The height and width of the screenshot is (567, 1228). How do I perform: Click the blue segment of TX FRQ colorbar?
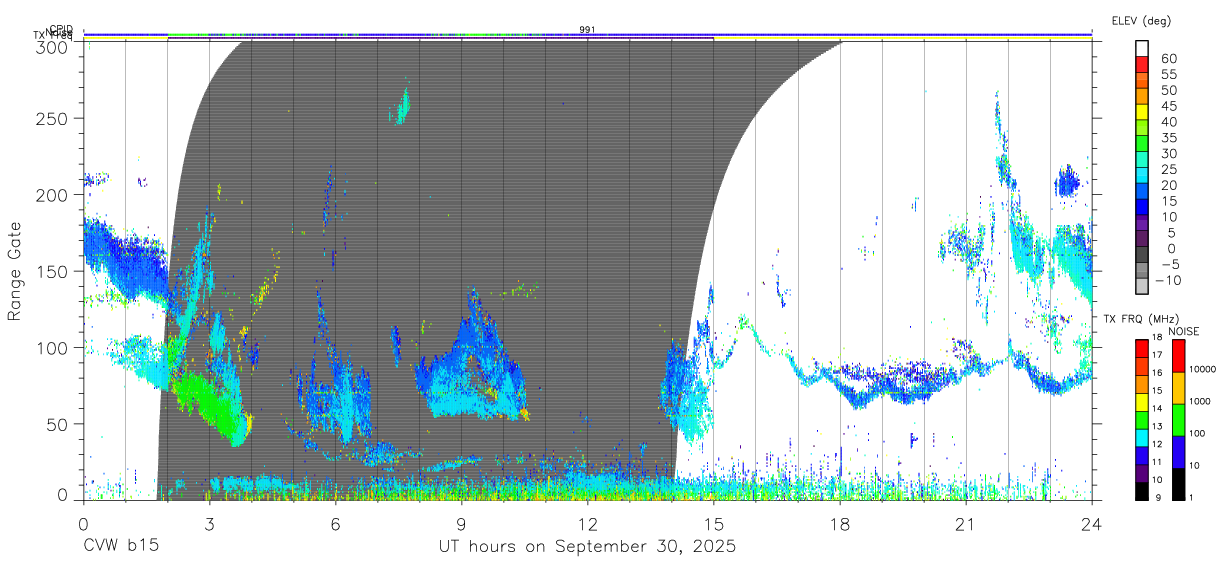click(x=1142, y=455)
